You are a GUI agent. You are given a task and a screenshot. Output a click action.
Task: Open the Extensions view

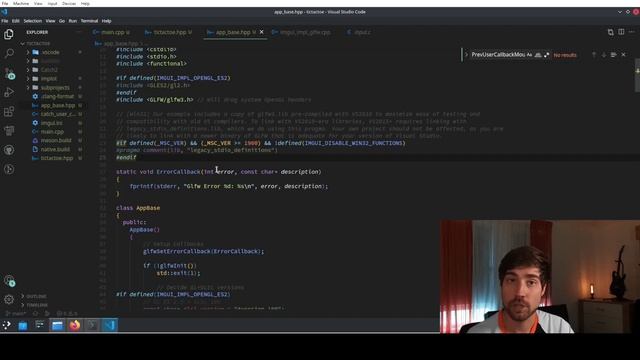[9, 111]
